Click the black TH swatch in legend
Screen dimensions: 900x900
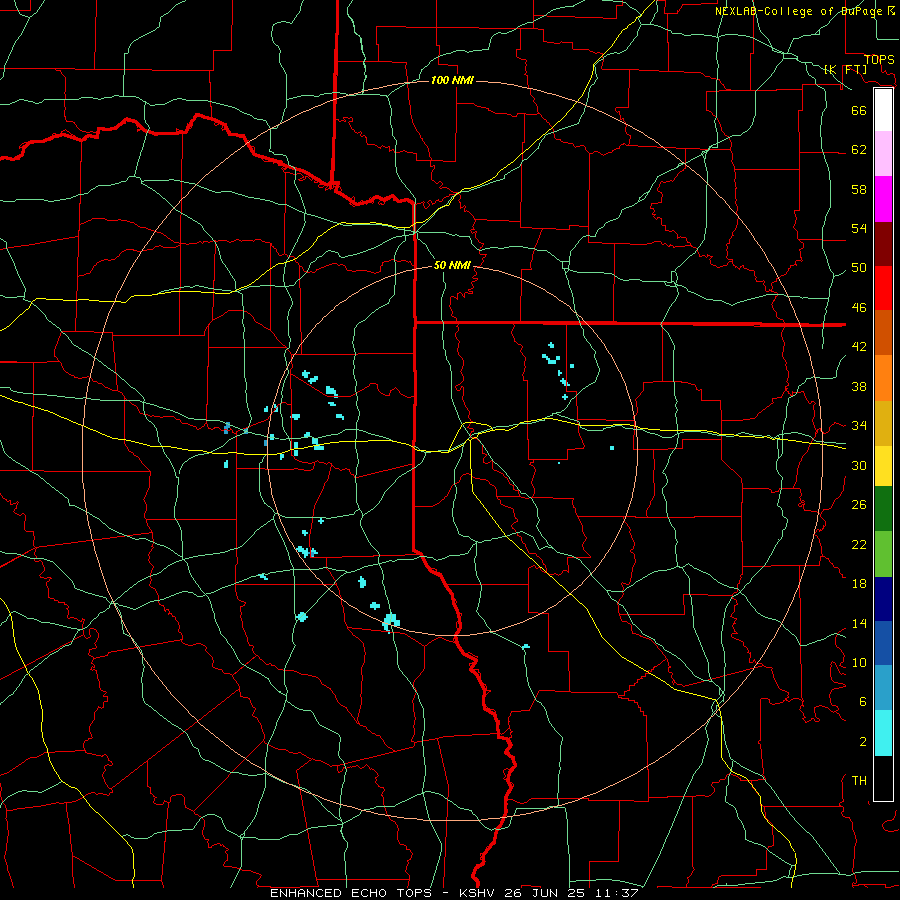tap(883, 778)
